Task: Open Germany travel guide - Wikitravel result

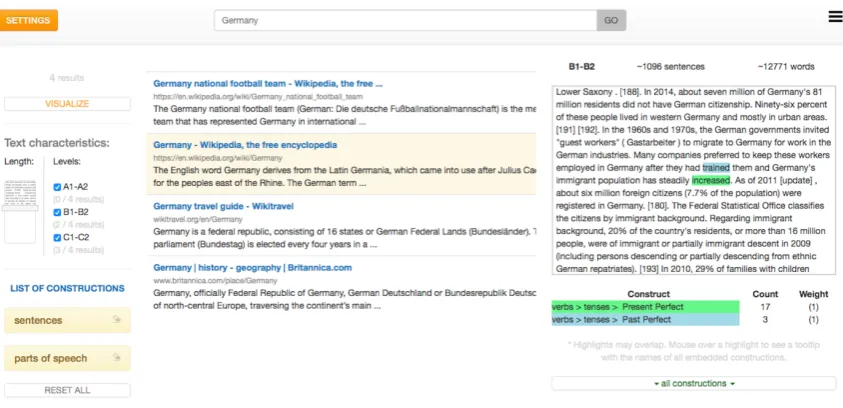Action: (x=223, y=206)
